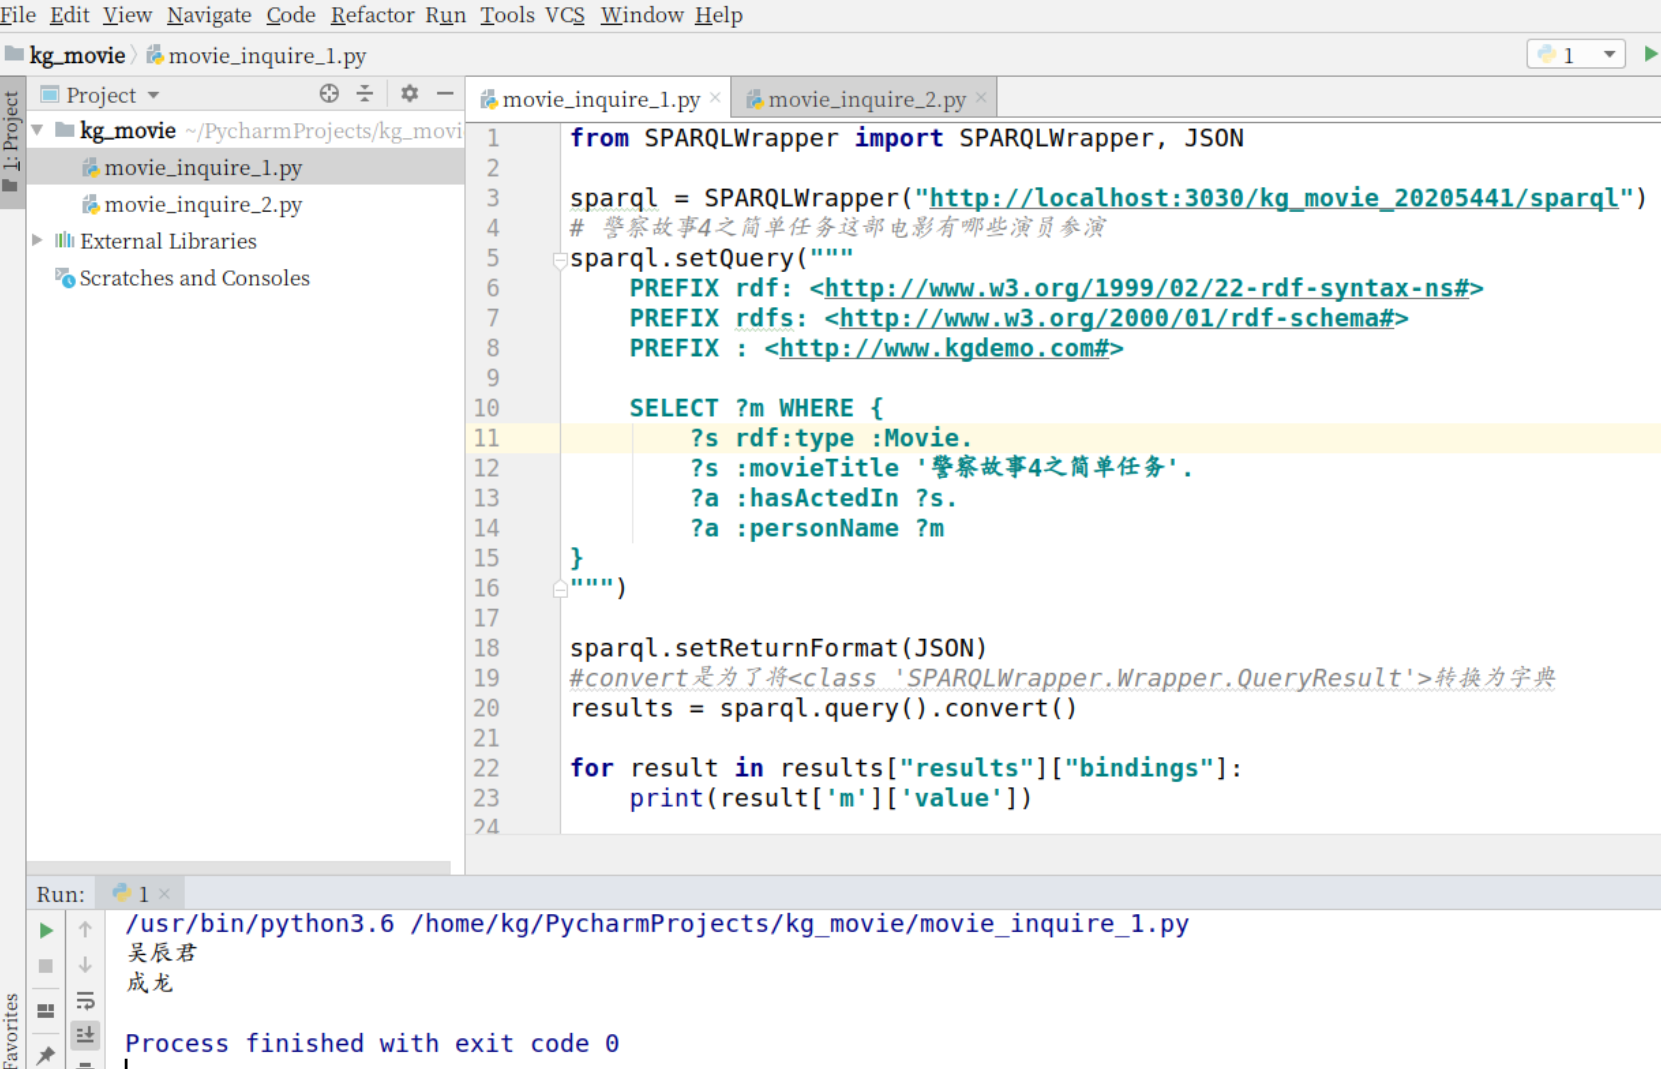Click green Run button in top toolbar
This screenshot has width=1661, height=1069.
[x=1650, y=54]
